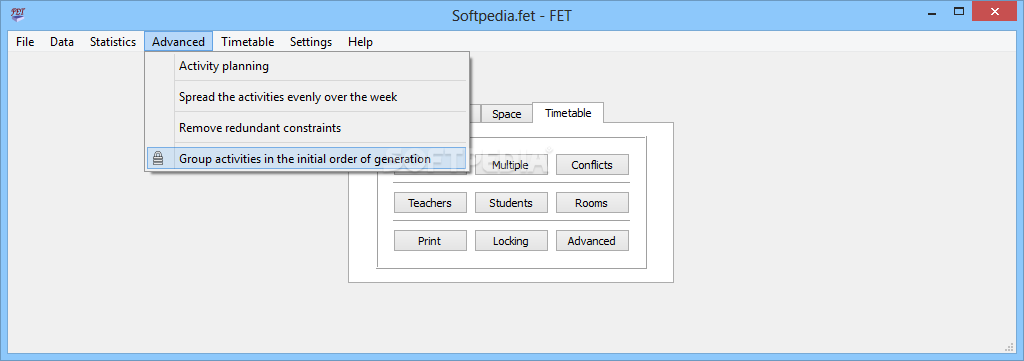Collapse the open Advanced menu
Image resolution: width=1024 pixels, height=361 pixels.
[x=178, y=42]
